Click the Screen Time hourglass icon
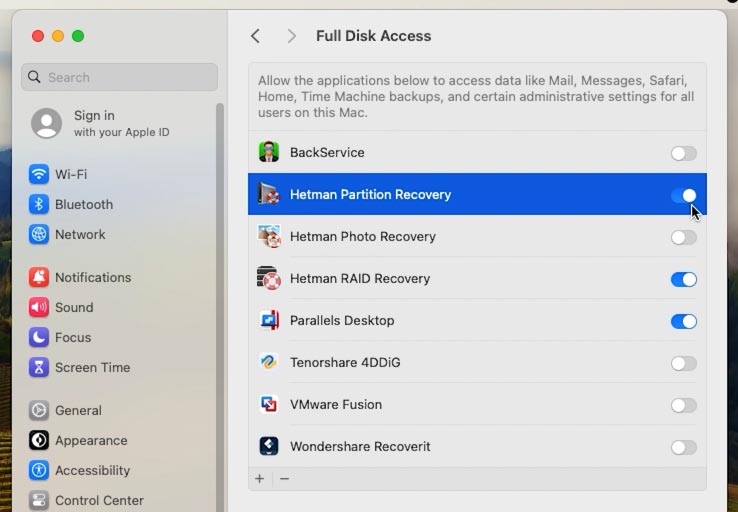This screenshot has width=738, height=512. [x=39, y=367]
